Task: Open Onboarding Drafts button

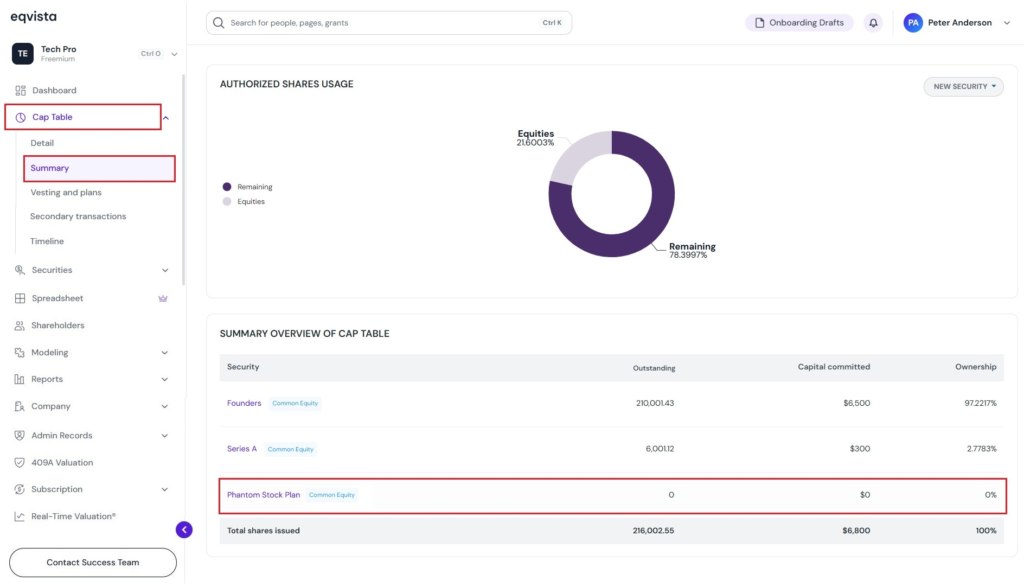Action: point(799,23)
